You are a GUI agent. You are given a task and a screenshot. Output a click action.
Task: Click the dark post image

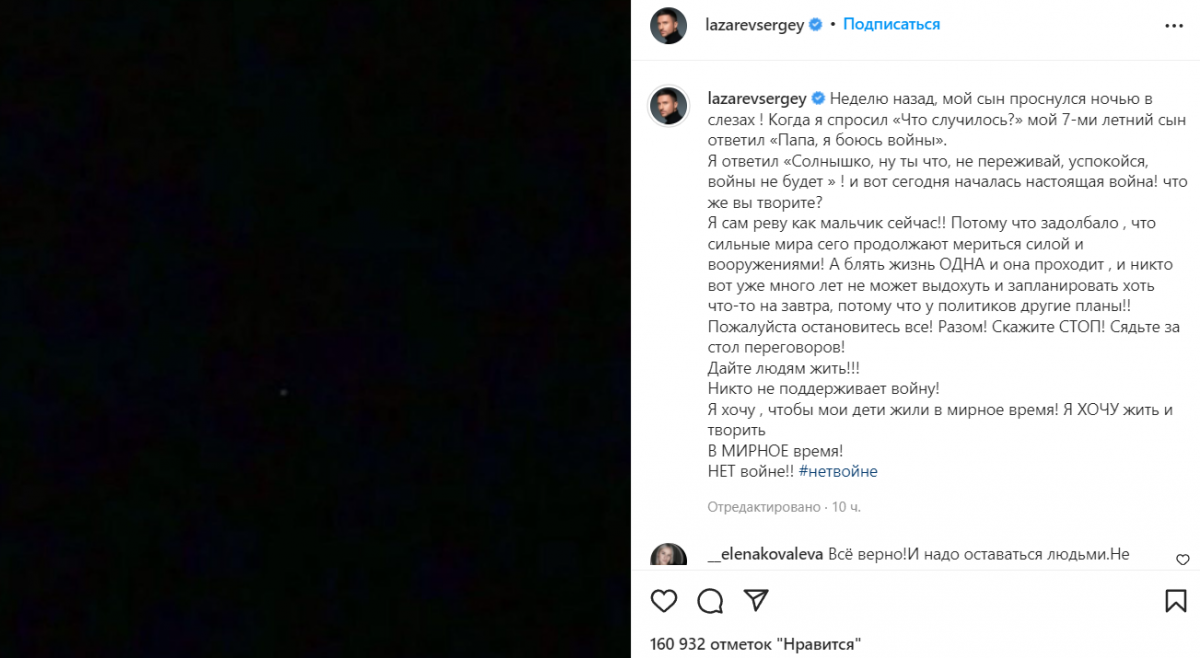(x=315, y=329)
